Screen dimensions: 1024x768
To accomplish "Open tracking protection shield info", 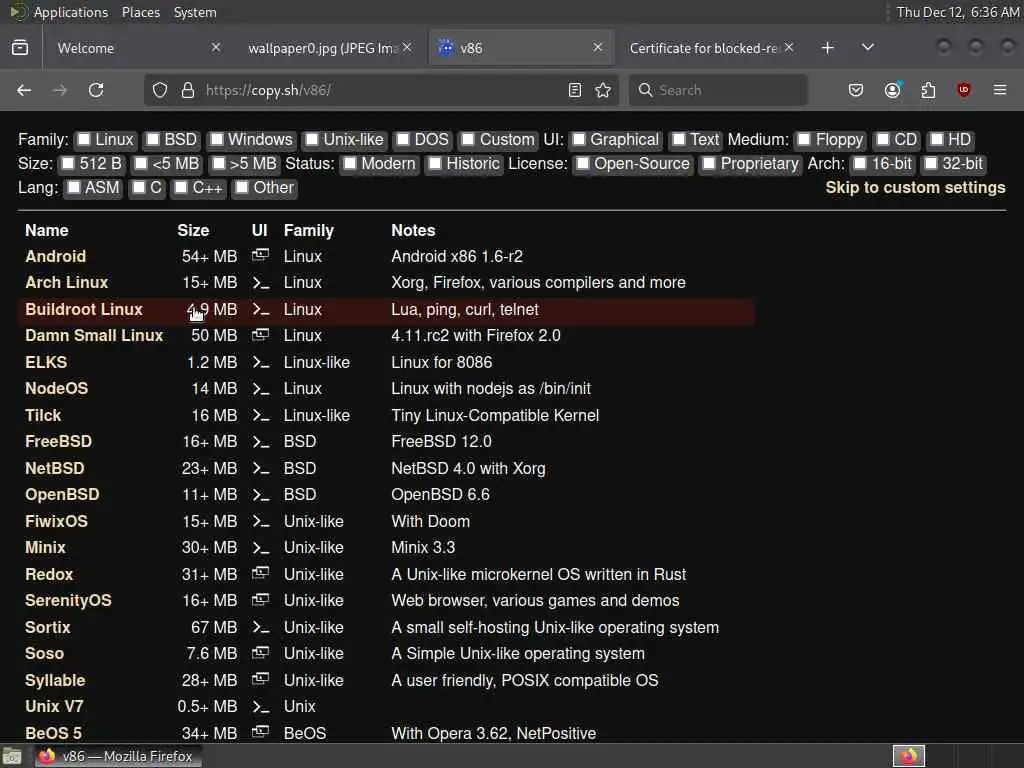I will click(x=160, y=90).
